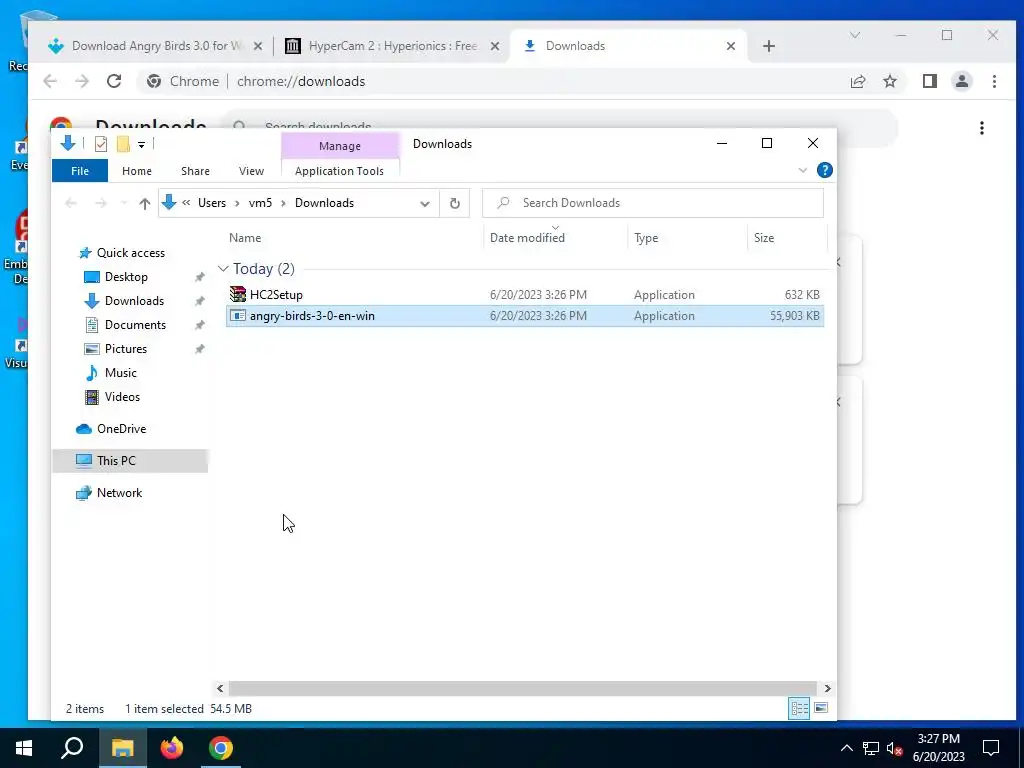Open the File tab in Explorer ribbon
The width and height of the screenshot is (1024, 768).
coord(80,171)
